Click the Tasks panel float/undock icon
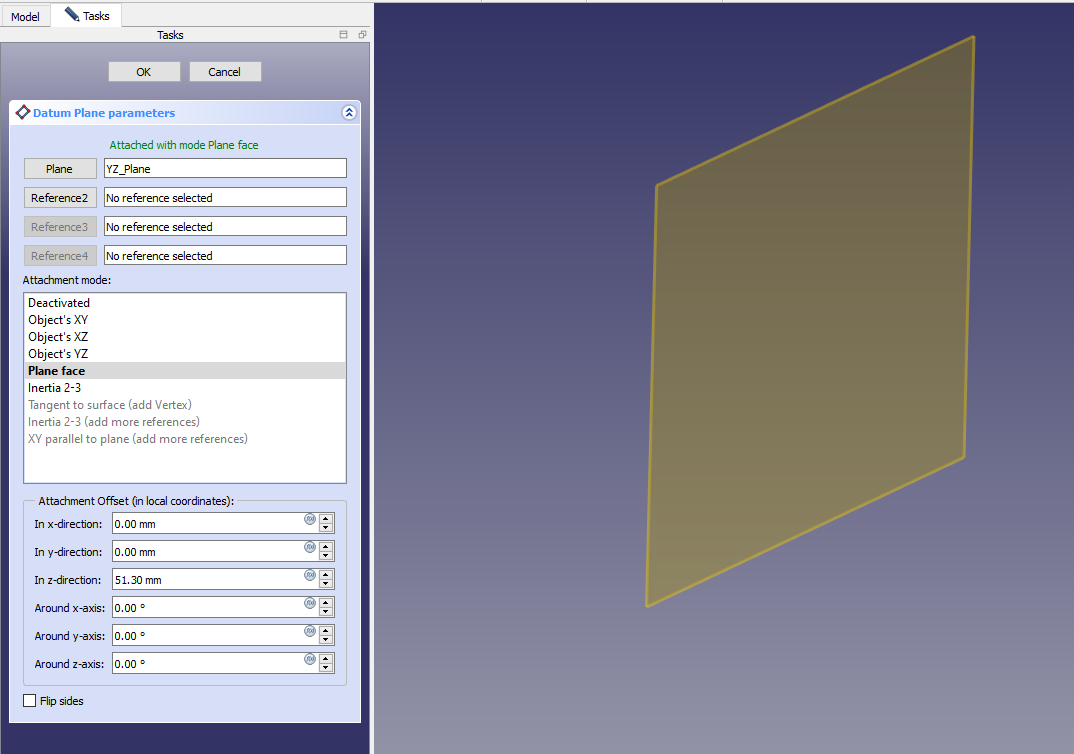This screenshot has height=754, width=1074. click(362, 35)
